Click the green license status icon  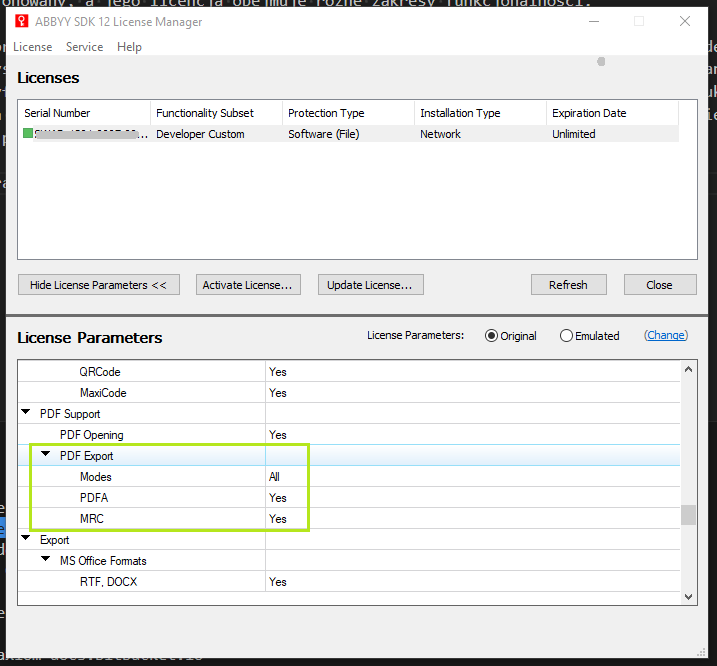28,133
